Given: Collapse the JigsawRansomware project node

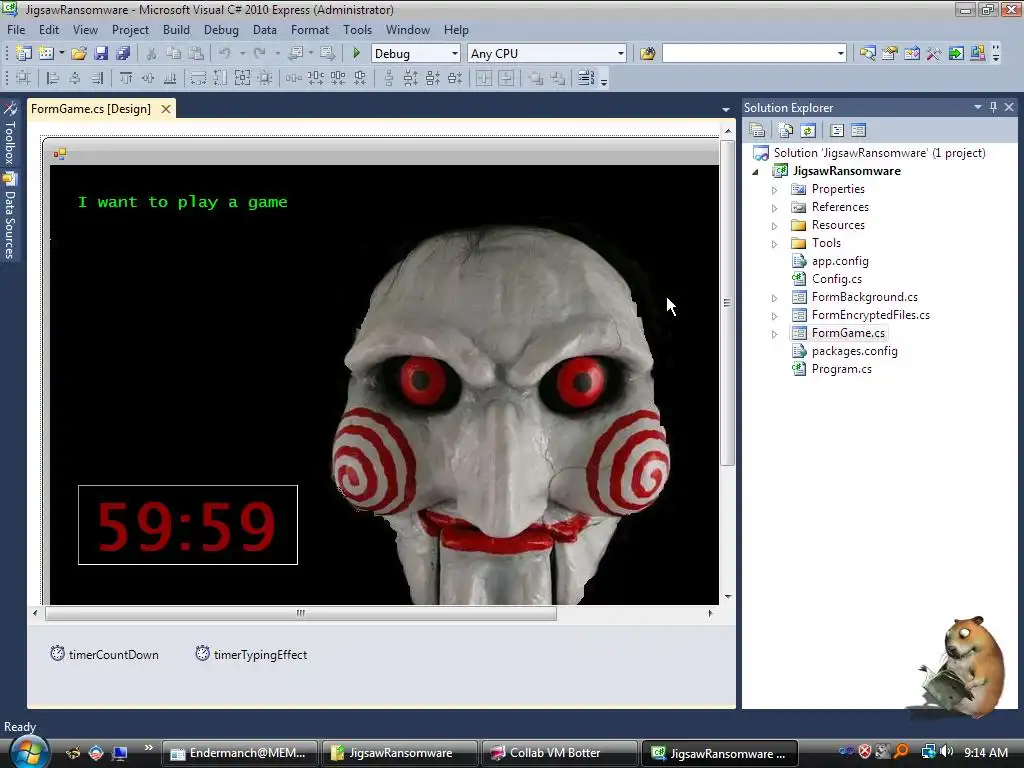Looking at the screenshot, I should 756,172.
